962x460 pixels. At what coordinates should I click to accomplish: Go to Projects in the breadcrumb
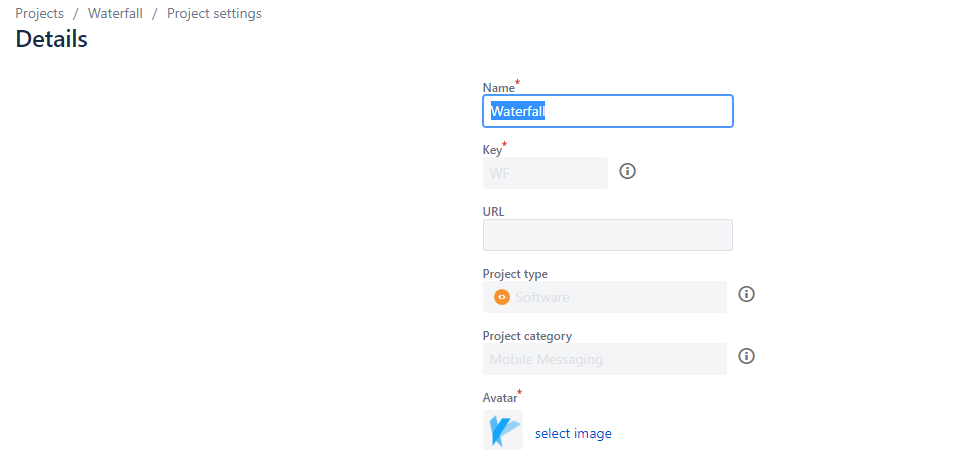point(39,14)
